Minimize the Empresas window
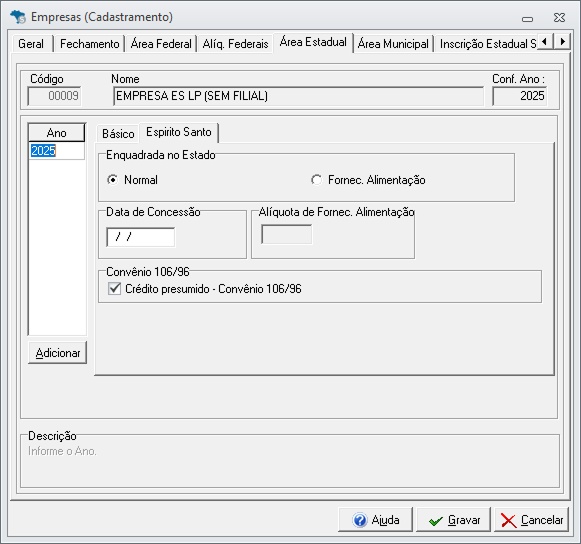The width and height of the screenshot is (581, 544). tap(527, 19)
